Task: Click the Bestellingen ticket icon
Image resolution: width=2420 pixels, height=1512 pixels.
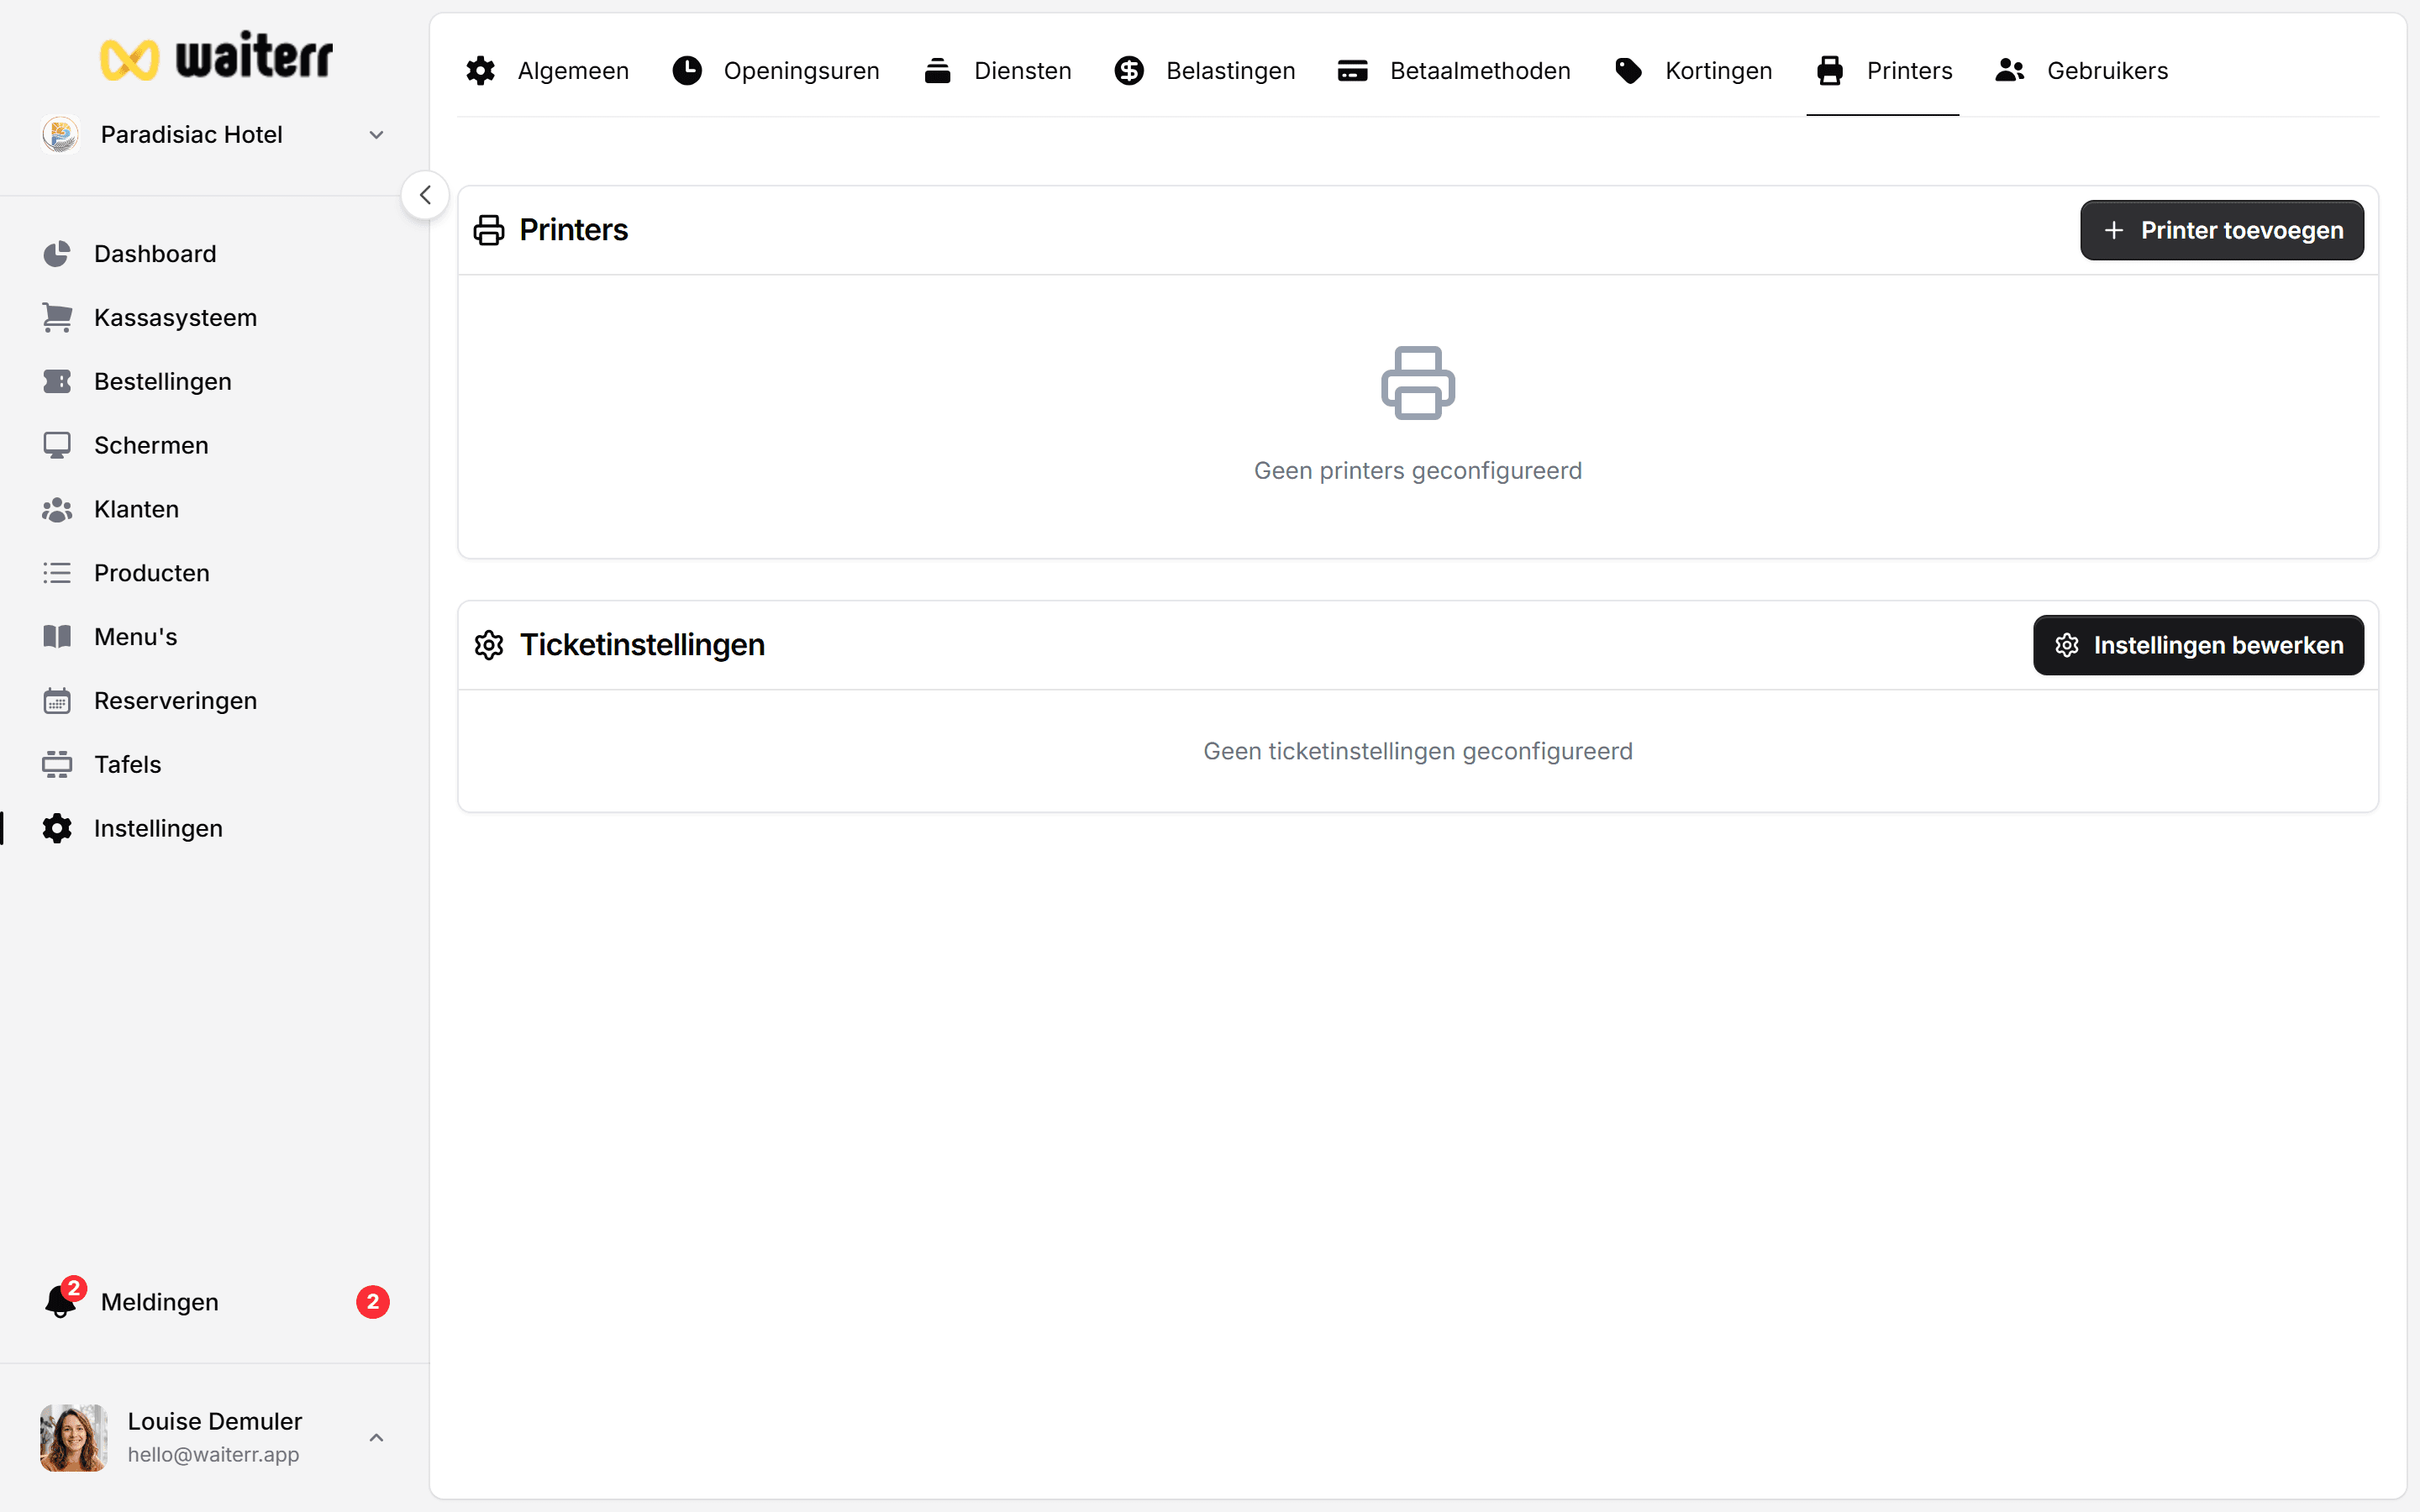Action: tap(57, 382)
